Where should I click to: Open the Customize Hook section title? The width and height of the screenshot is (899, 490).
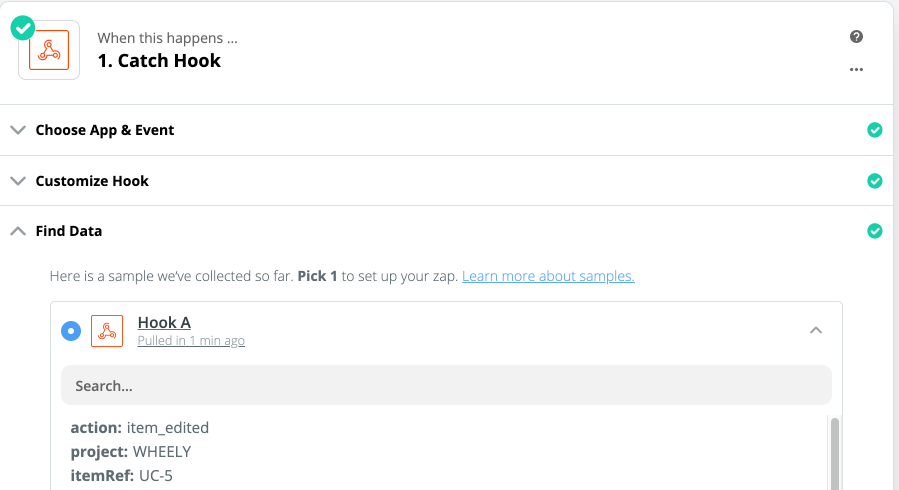coord(92,181)
